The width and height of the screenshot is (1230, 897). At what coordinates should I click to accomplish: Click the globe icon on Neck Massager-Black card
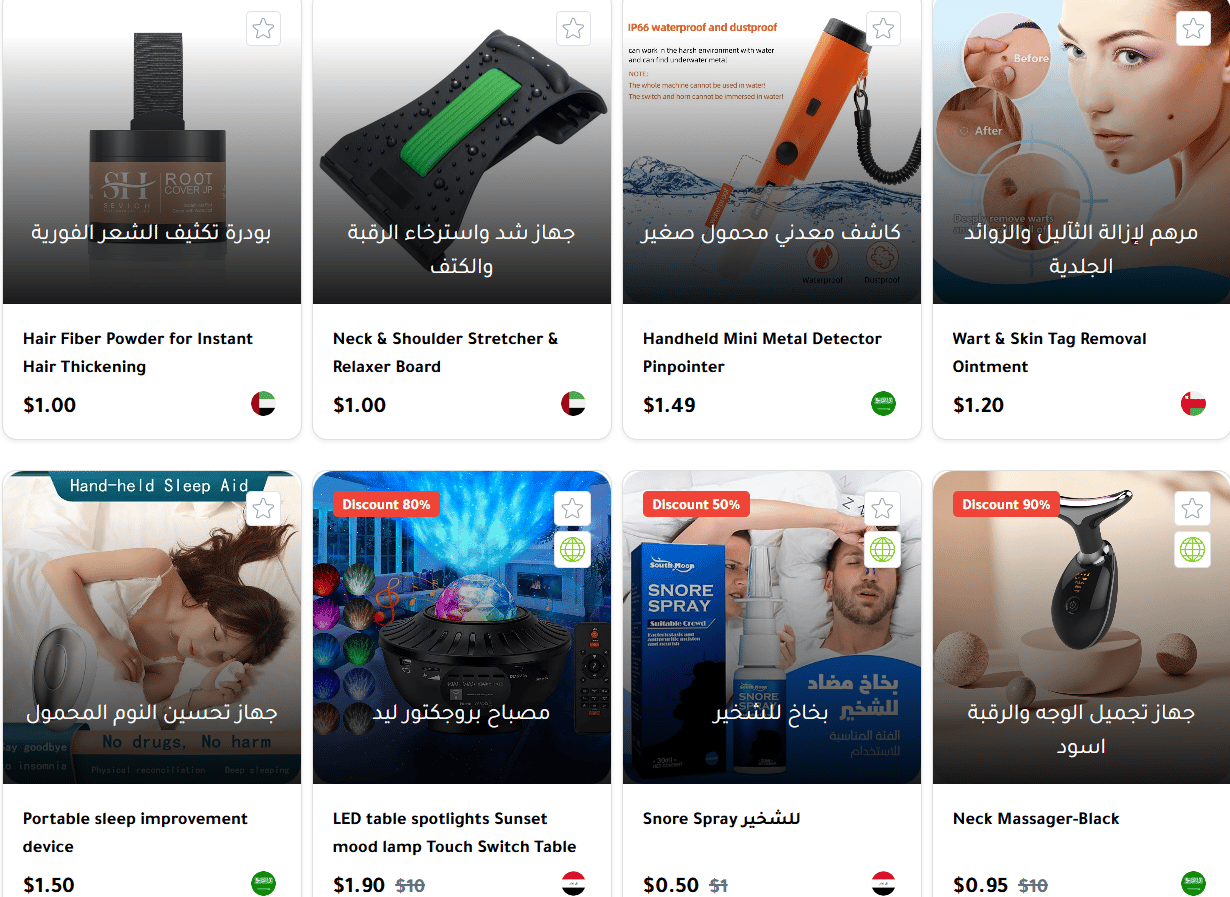click(x=1193, y=549)
